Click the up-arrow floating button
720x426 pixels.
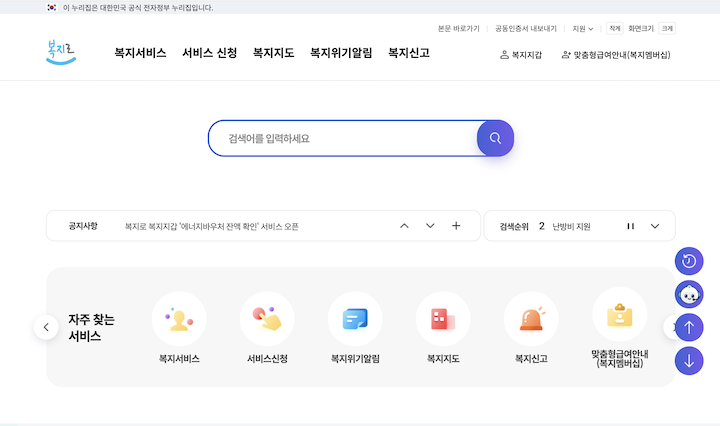[689, 327]
